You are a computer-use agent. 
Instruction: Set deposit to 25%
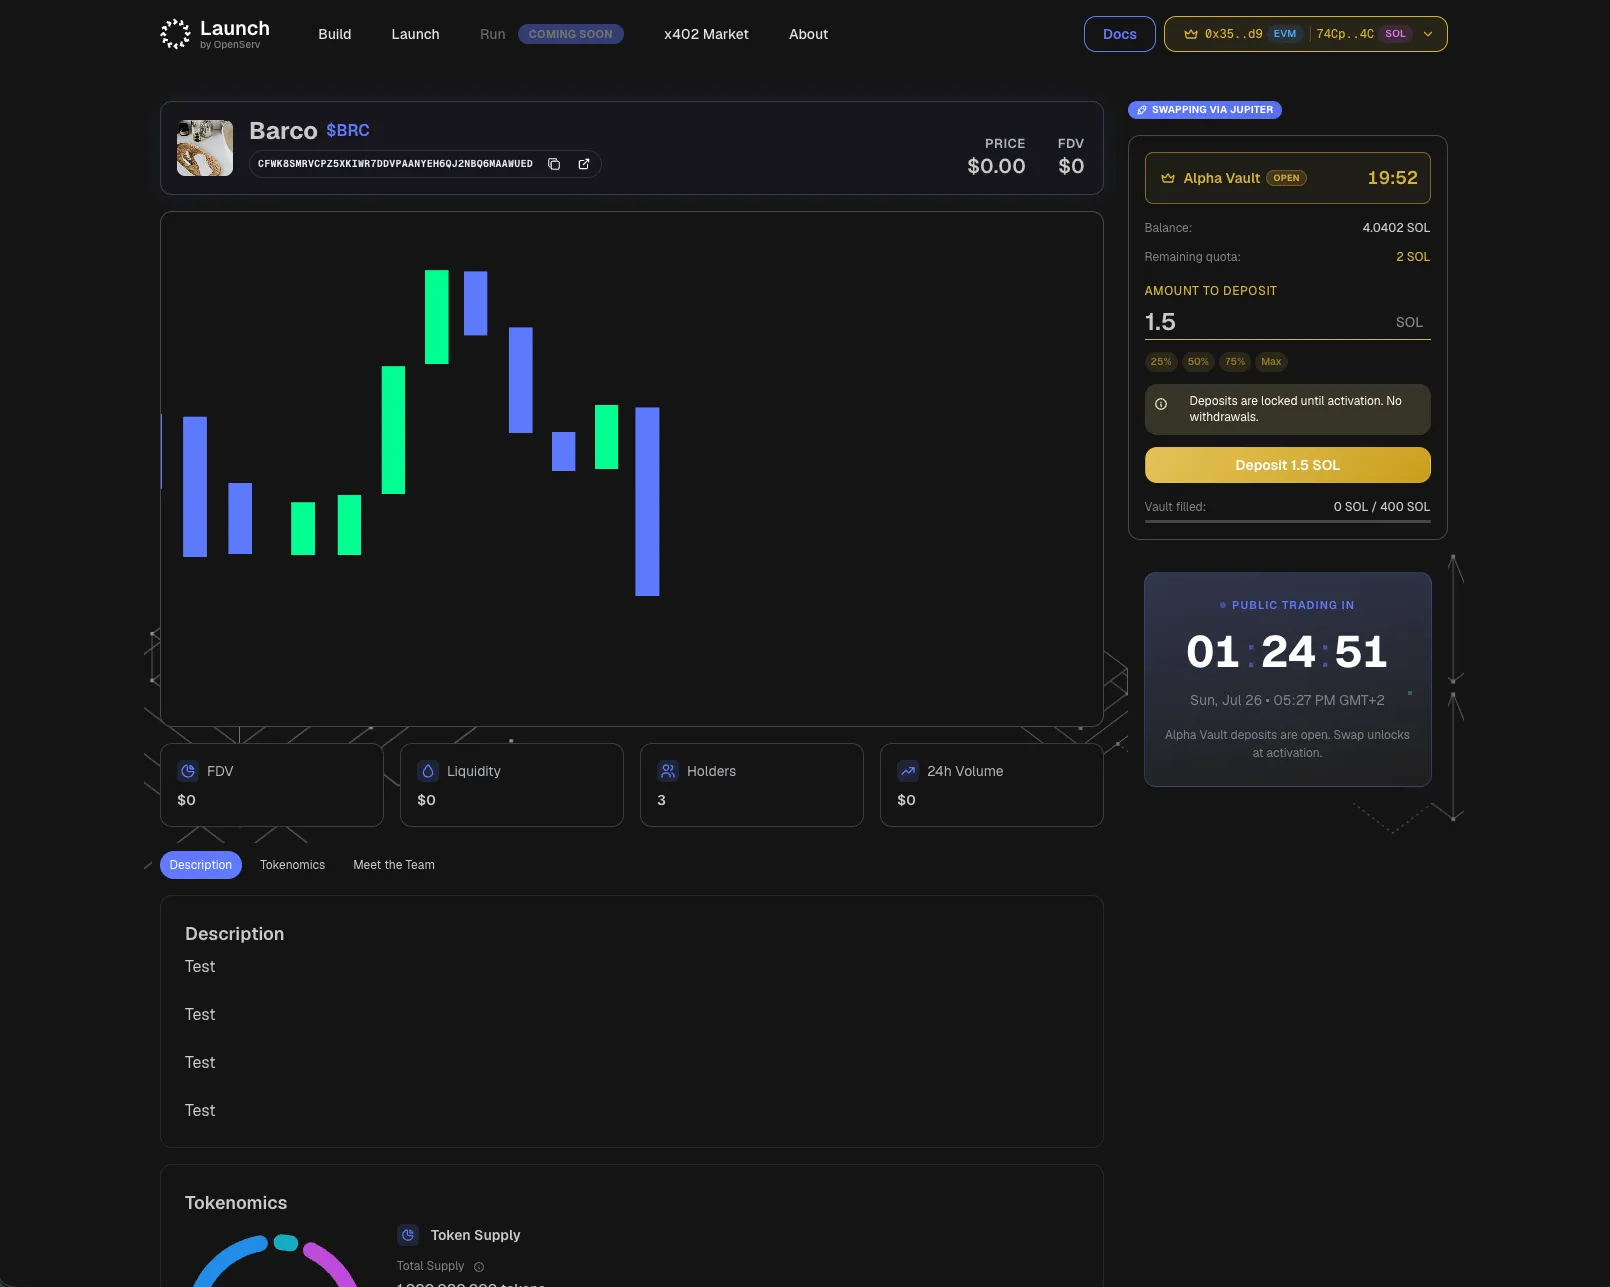[x=1161, y=362]
